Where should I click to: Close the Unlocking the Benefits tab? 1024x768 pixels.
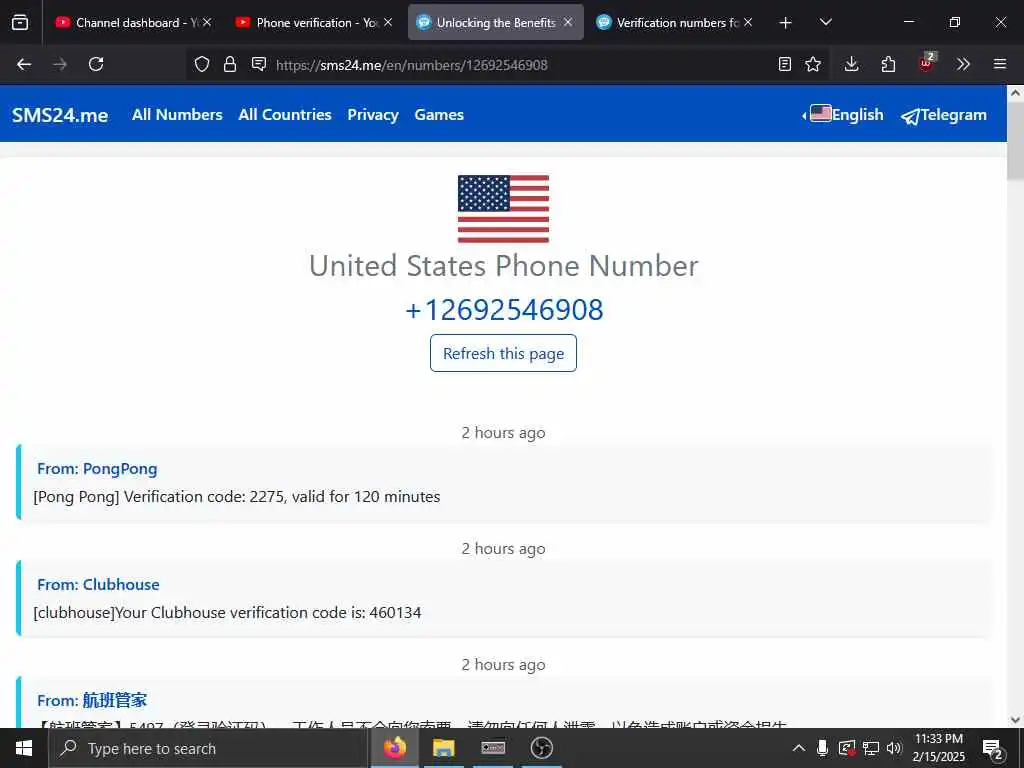(568, 22)
